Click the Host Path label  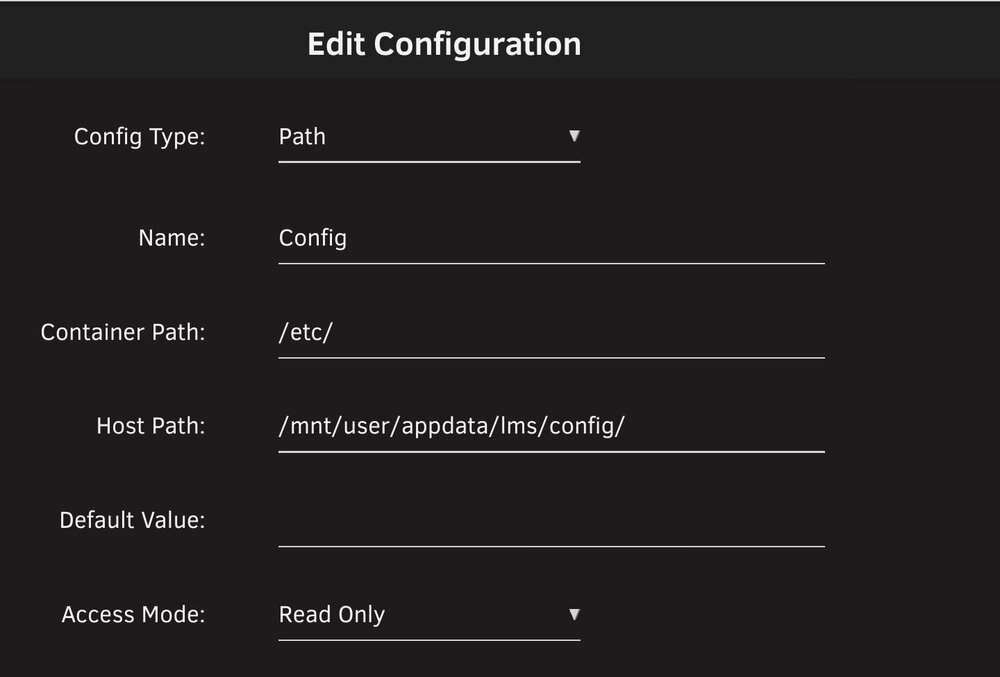click(x=151, y=426)
